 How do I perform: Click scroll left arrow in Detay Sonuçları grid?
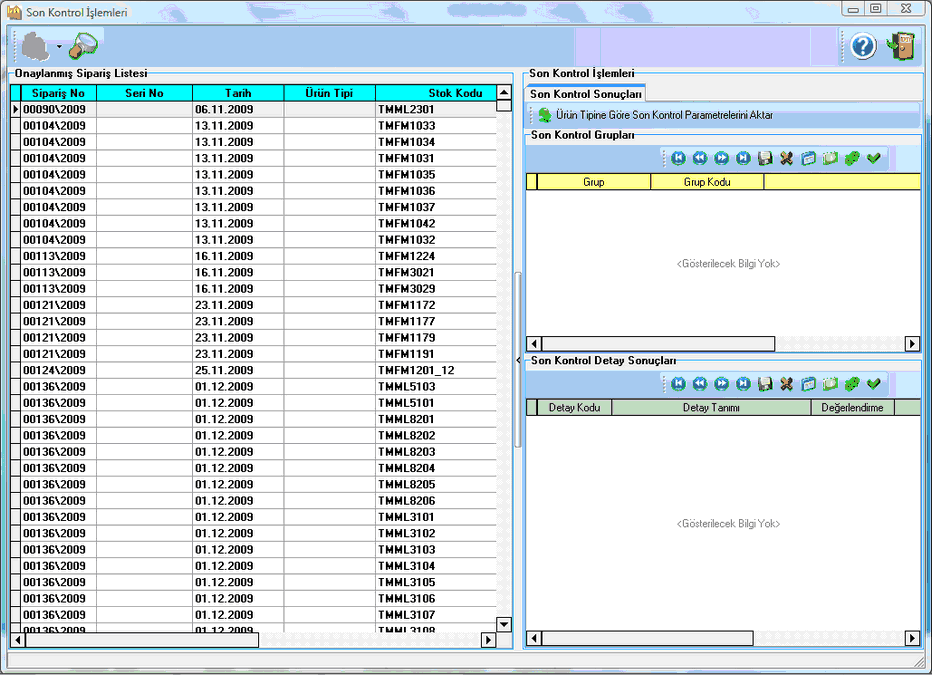pos(534,638)
